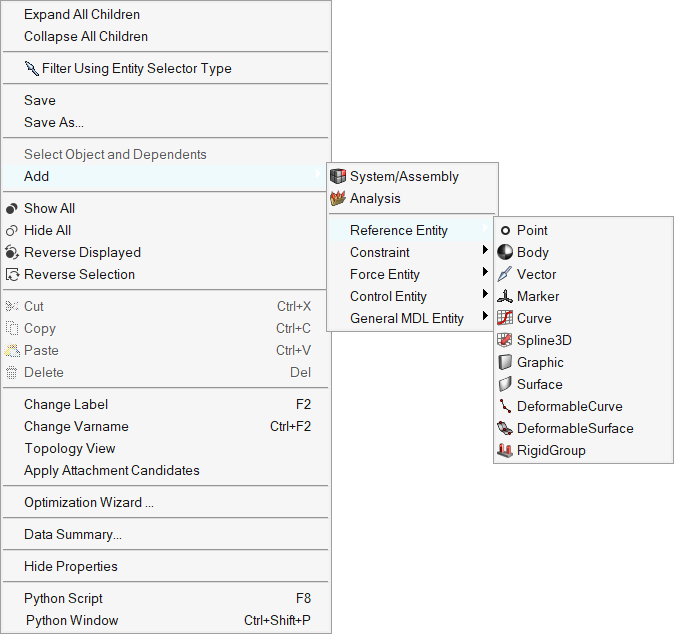Choose the Marker axes icon
The height and width of the screenshot is (634, 674).
(x=505, y=297)
